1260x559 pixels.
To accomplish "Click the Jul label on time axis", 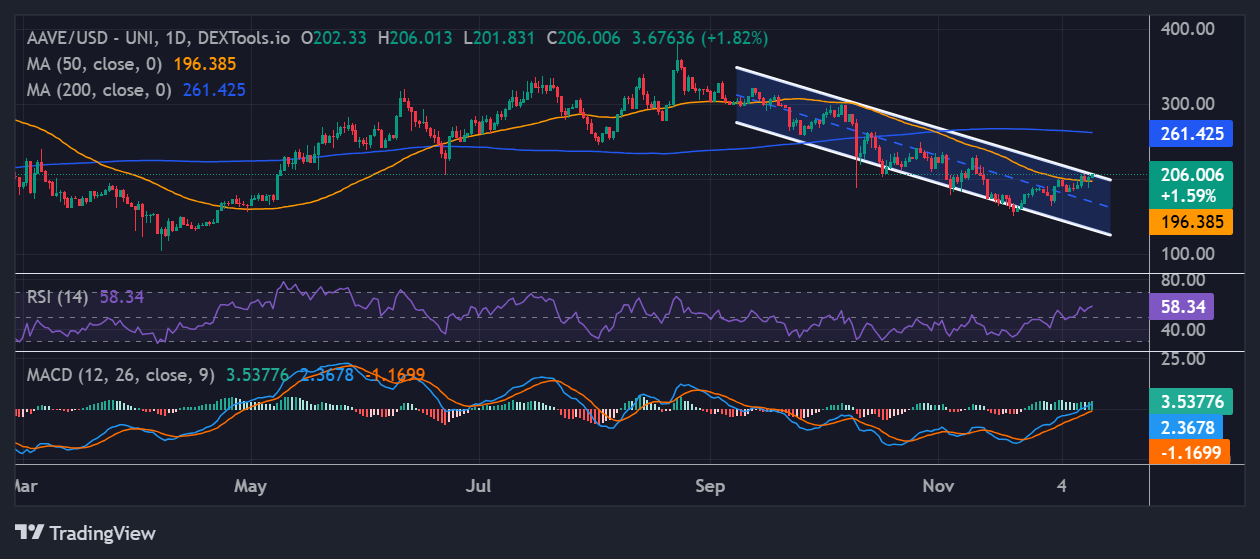I will pos(481,486).
